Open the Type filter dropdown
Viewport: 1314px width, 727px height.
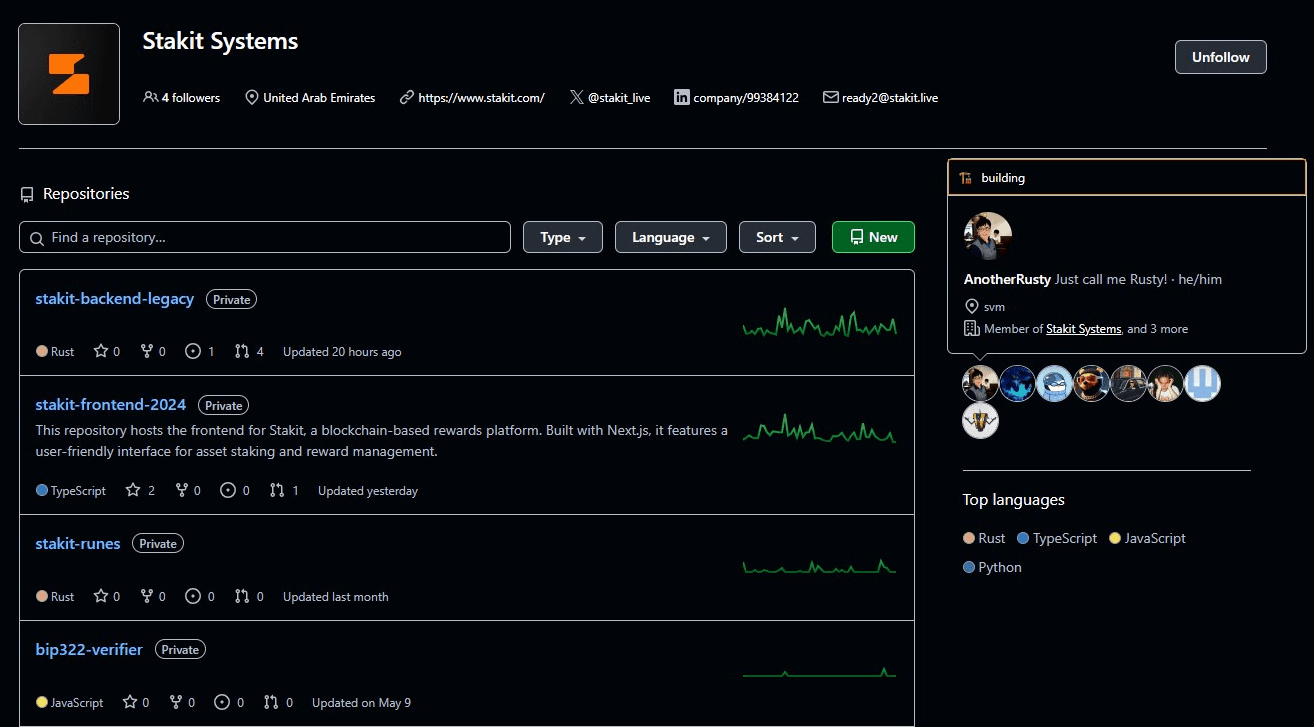tap(562, 237)
